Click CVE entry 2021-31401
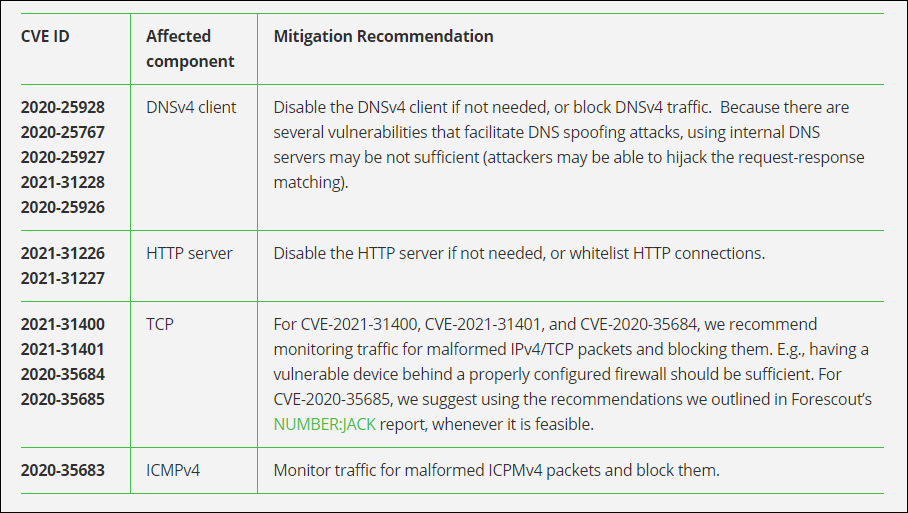Image resolution: width=908 pixels, height=513 pixels. click(63, 349)
